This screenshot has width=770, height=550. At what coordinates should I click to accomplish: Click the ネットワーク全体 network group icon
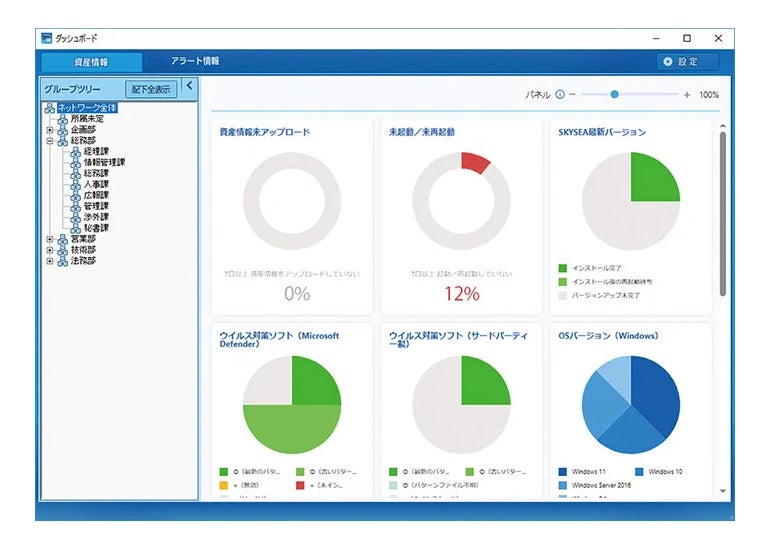[50, 108]
